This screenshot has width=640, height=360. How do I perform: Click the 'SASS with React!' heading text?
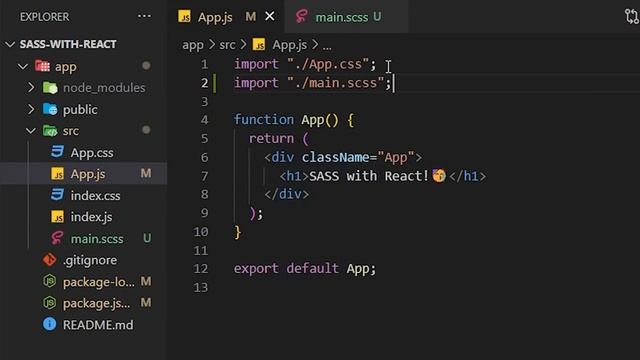coord(369,176)
